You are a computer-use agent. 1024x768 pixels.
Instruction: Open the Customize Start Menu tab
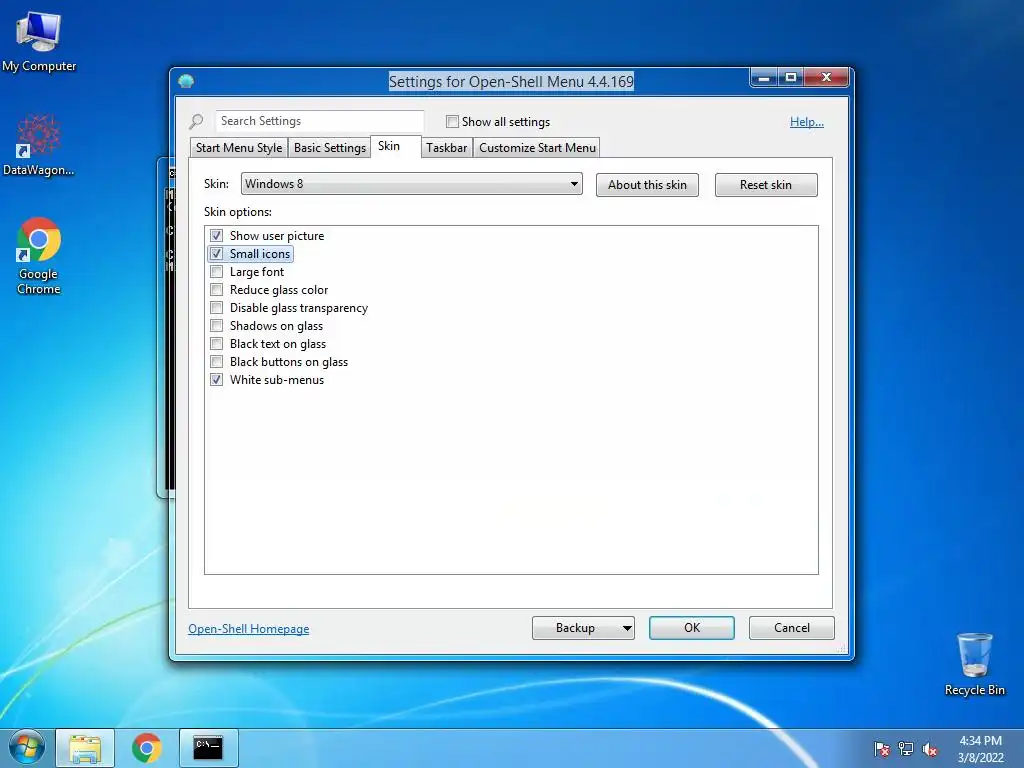(537, 148)
